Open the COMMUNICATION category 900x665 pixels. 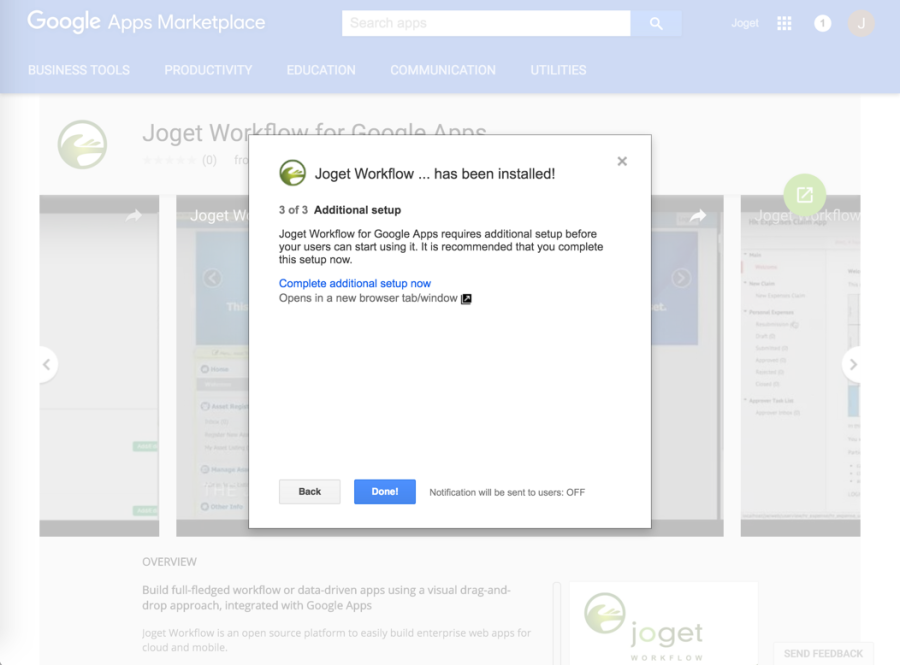443,70
